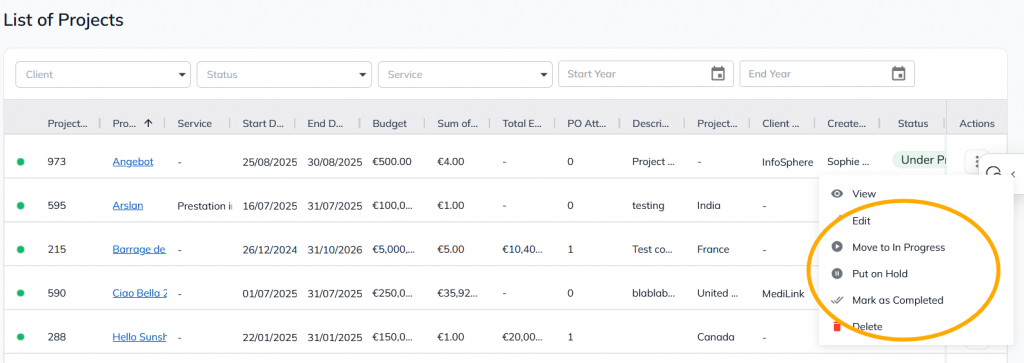Click project ID 973 cell
The image size is (1024, 363).
pos(56,161)
